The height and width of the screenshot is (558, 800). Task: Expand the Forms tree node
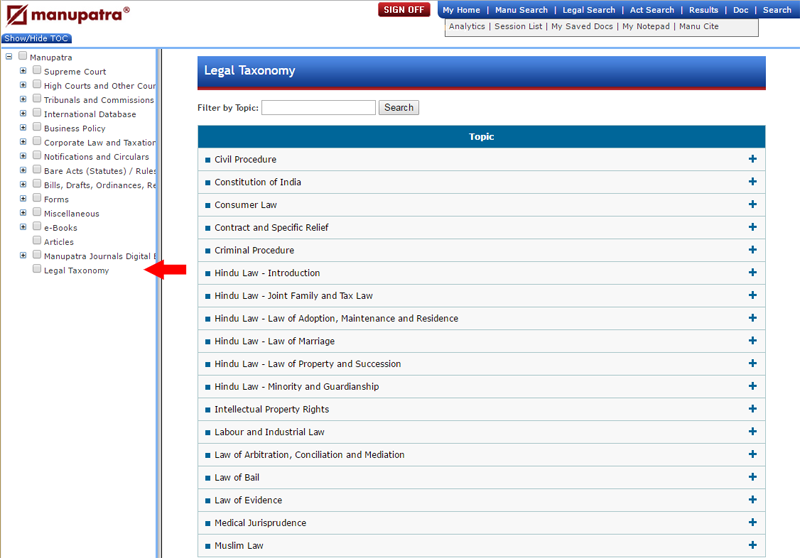pos(23,198)
